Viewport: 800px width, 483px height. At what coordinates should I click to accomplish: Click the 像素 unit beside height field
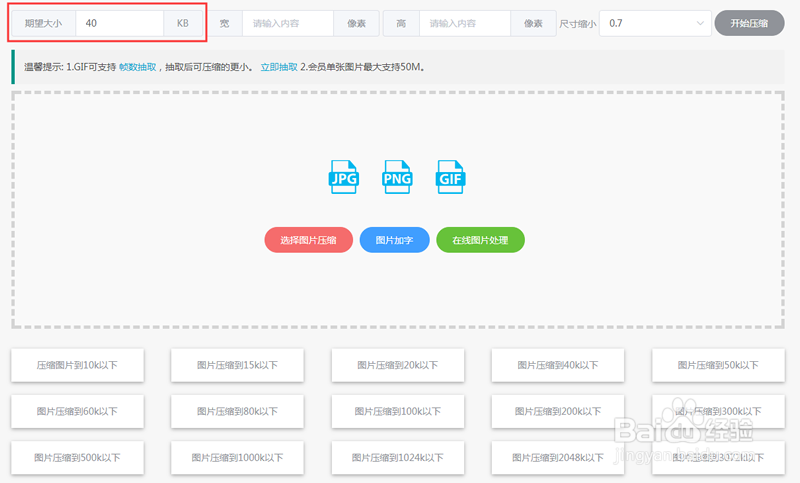tap(533, 23)
